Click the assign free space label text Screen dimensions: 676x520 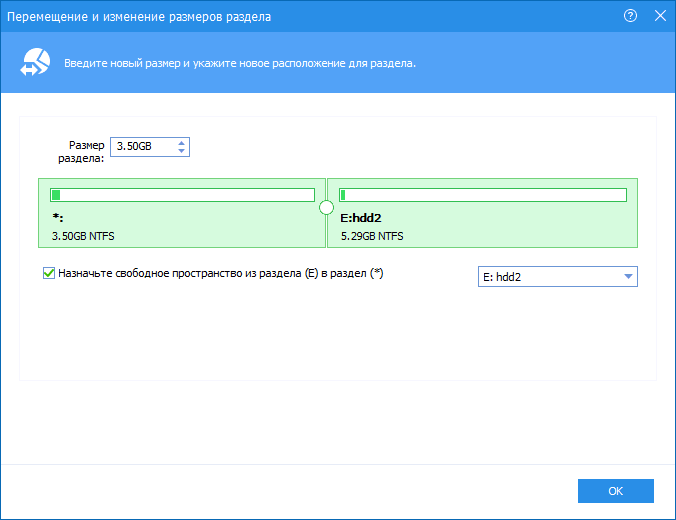(221, 273)
